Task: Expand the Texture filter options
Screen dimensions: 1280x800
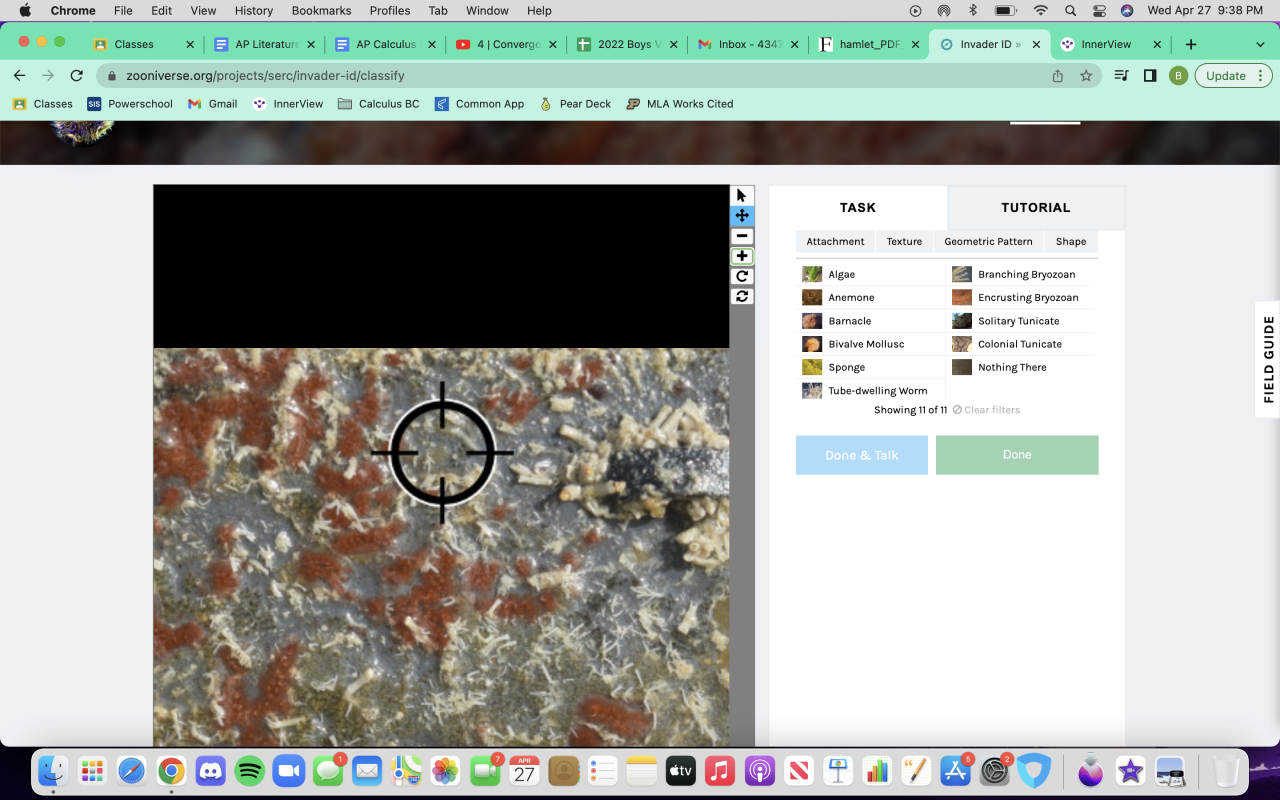Action: 904,242
